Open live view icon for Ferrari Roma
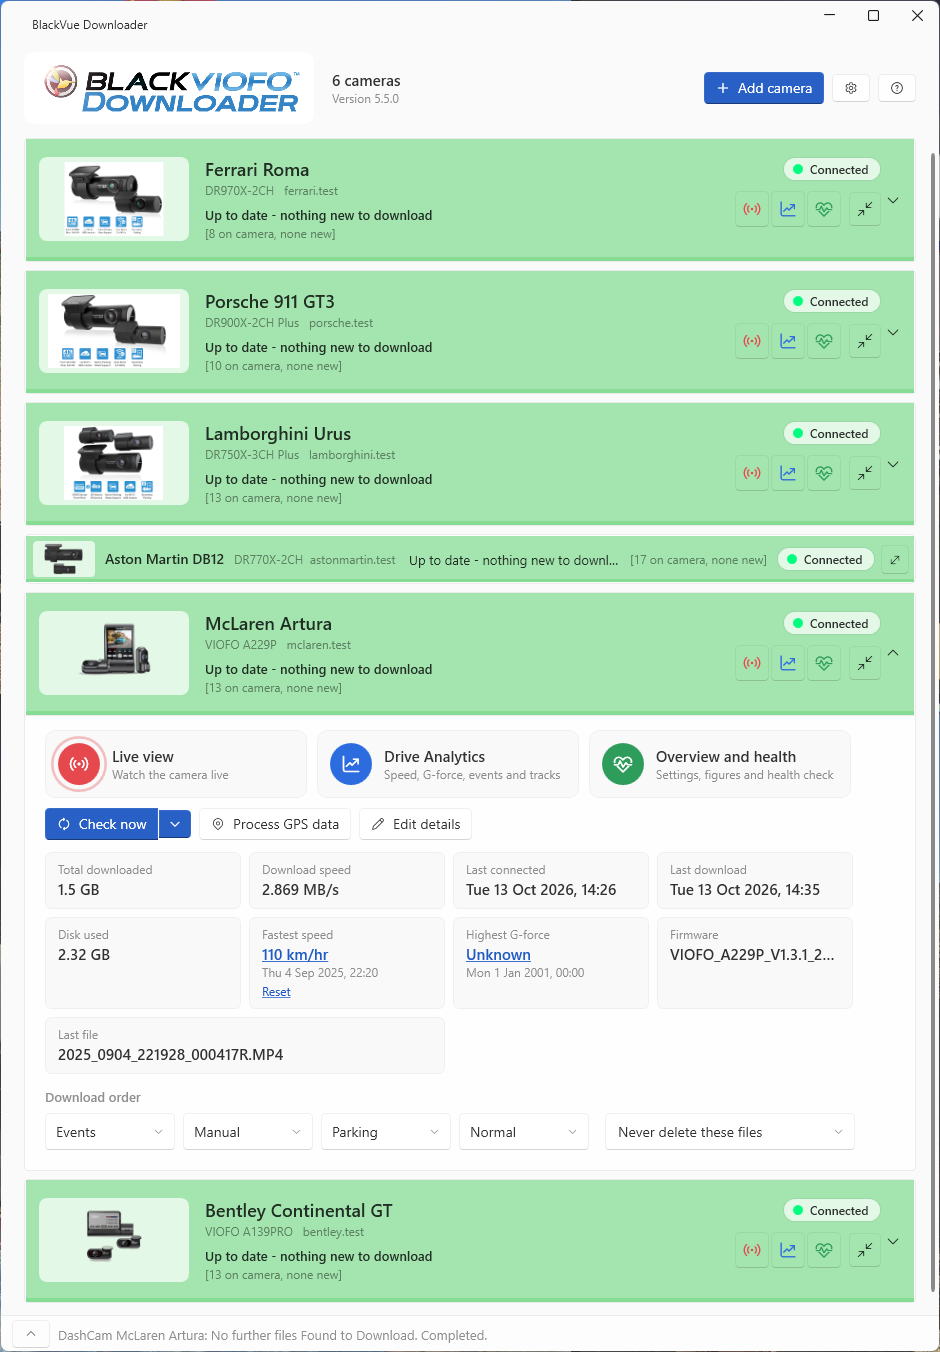This screenshot has height=1352, width=940. coord(752,209)
